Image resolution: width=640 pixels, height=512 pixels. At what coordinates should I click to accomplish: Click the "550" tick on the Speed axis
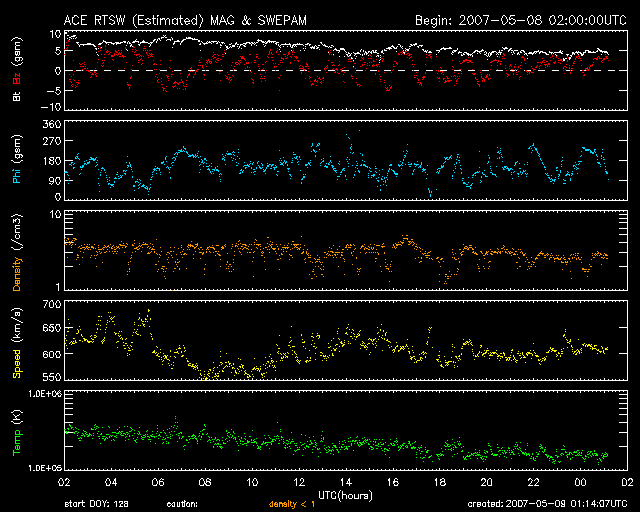(x=52, y=377)
